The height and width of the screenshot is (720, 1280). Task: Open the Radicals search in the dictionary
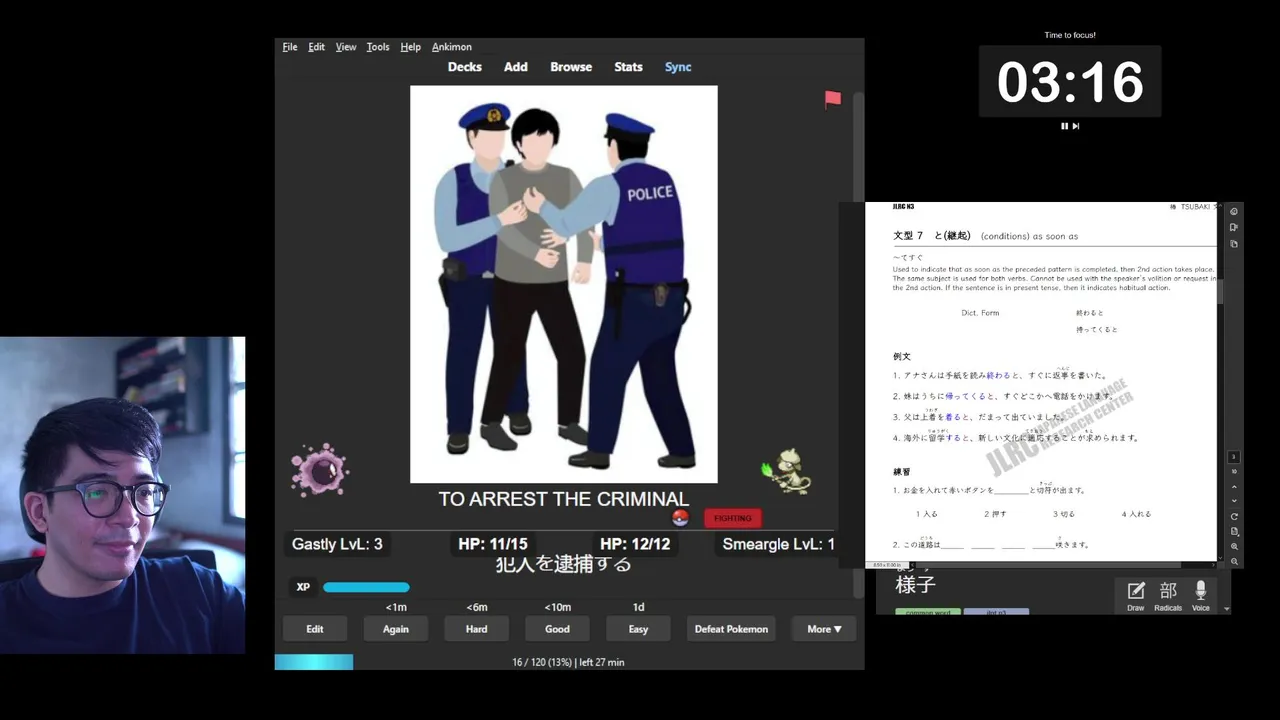tap(1168, 595)
